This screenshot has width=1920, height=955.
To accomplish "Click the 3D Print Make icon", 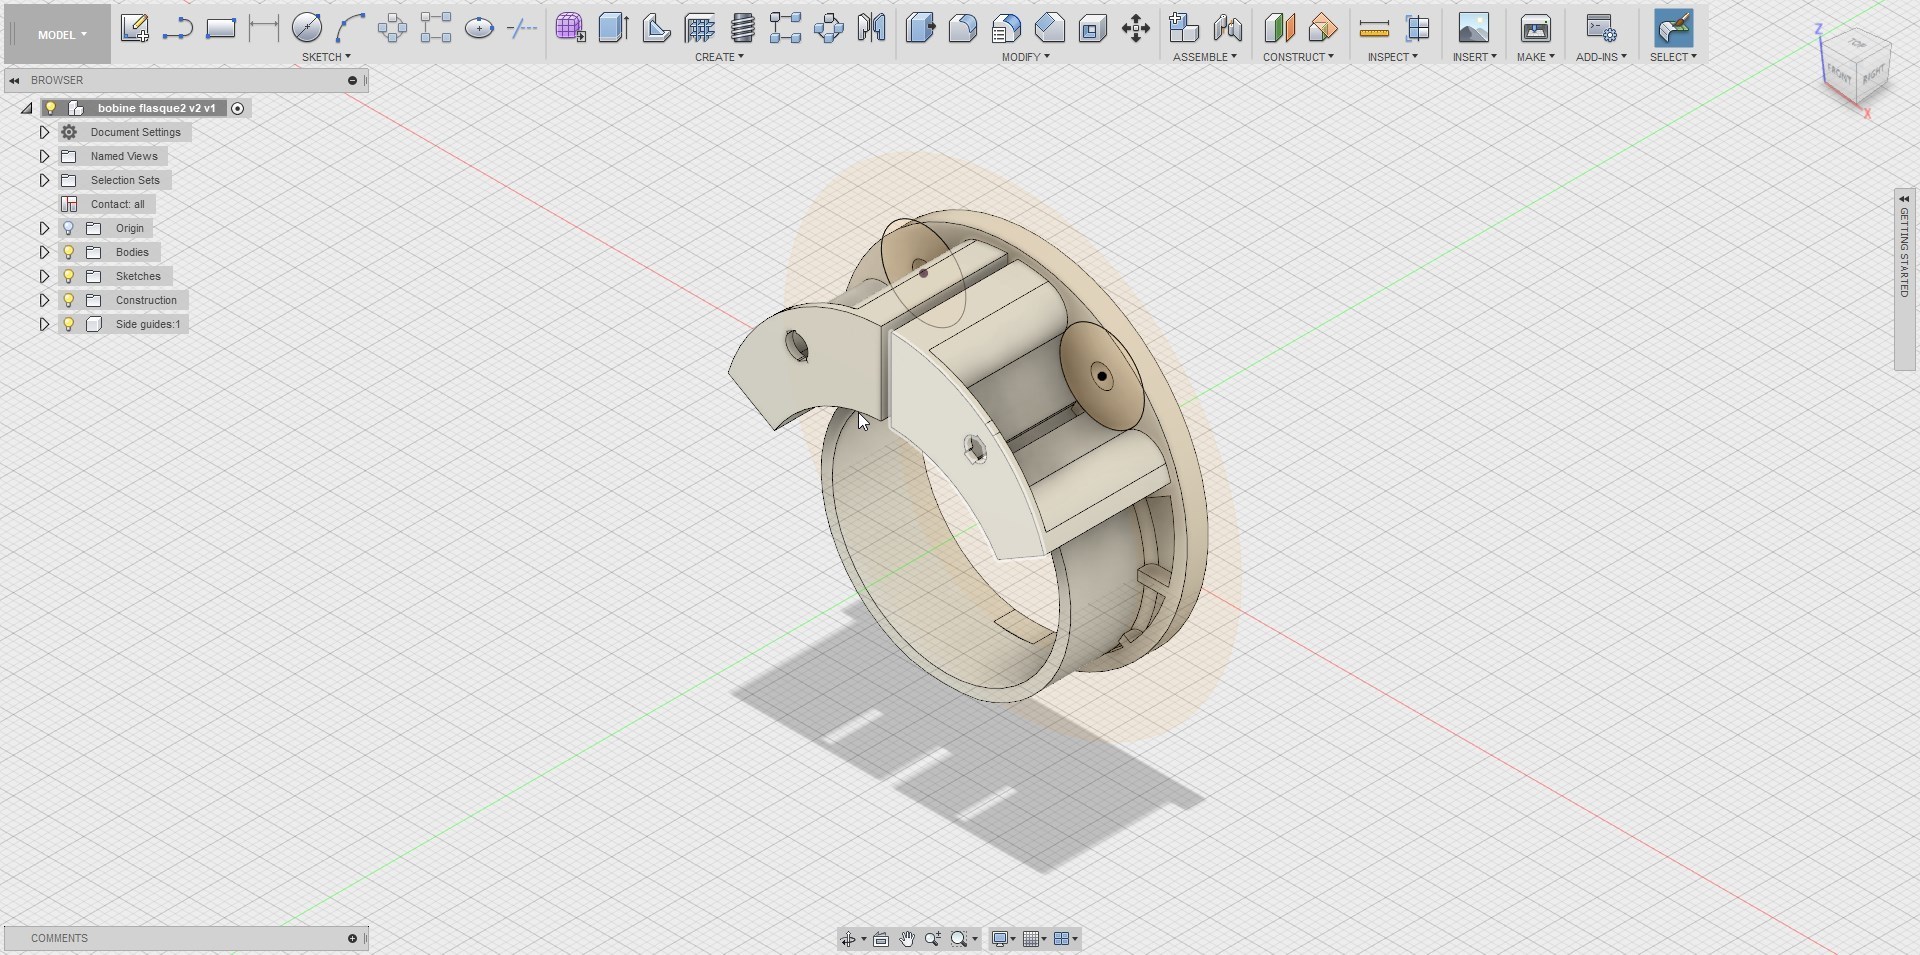I will 1535,28.
